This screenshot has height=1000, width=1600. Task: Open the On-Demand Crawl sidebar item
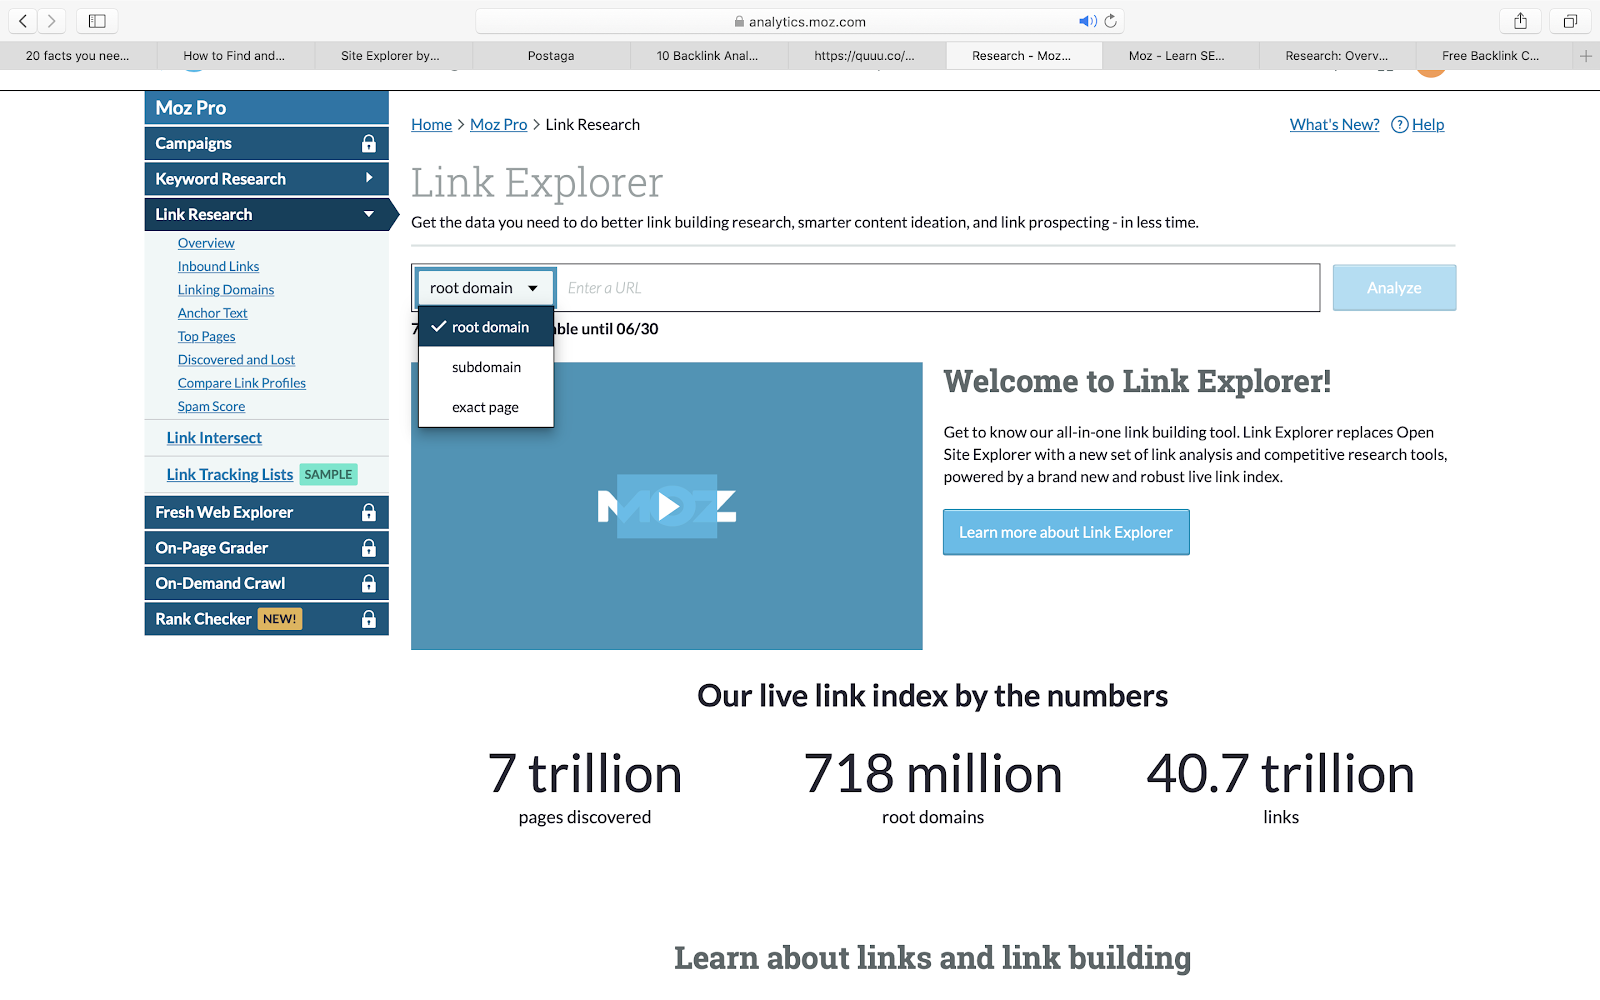click(x=267, y=584)
